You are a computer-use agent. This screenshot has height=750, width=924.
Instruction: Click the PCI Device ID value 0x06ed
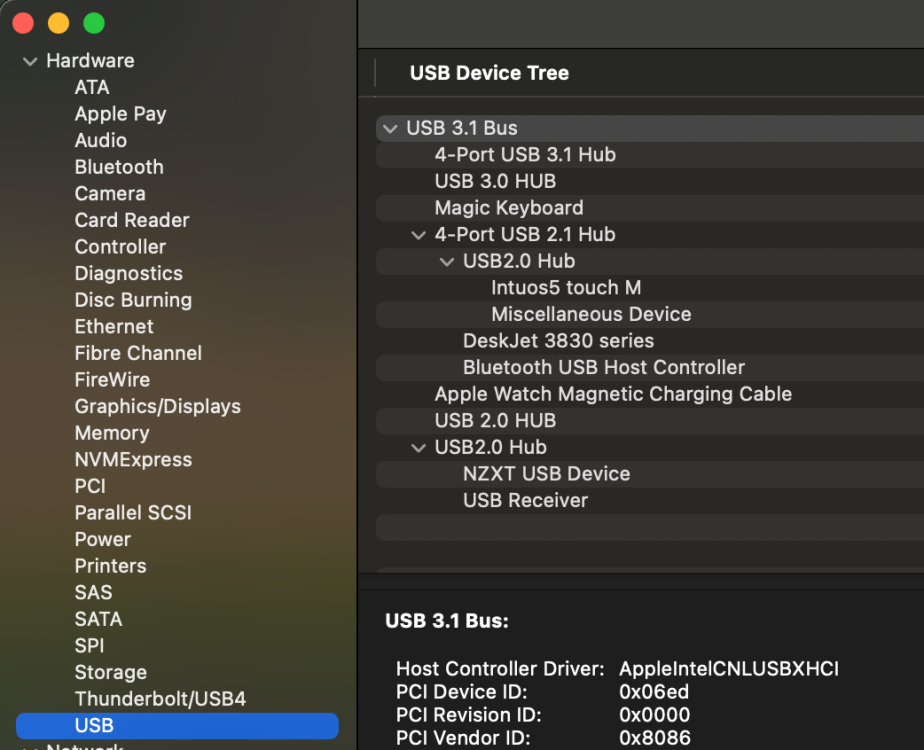coord(654,692)
